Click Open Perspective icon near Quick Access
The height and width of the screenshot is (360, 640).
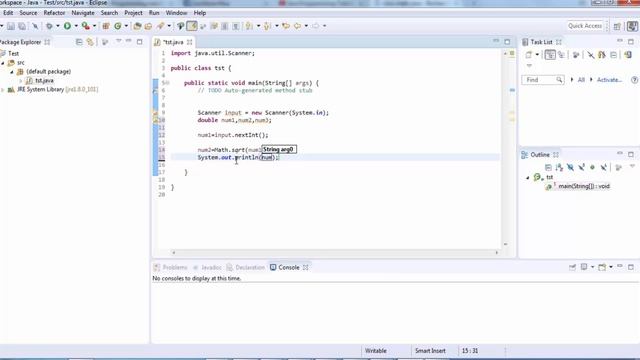point(617,26)
